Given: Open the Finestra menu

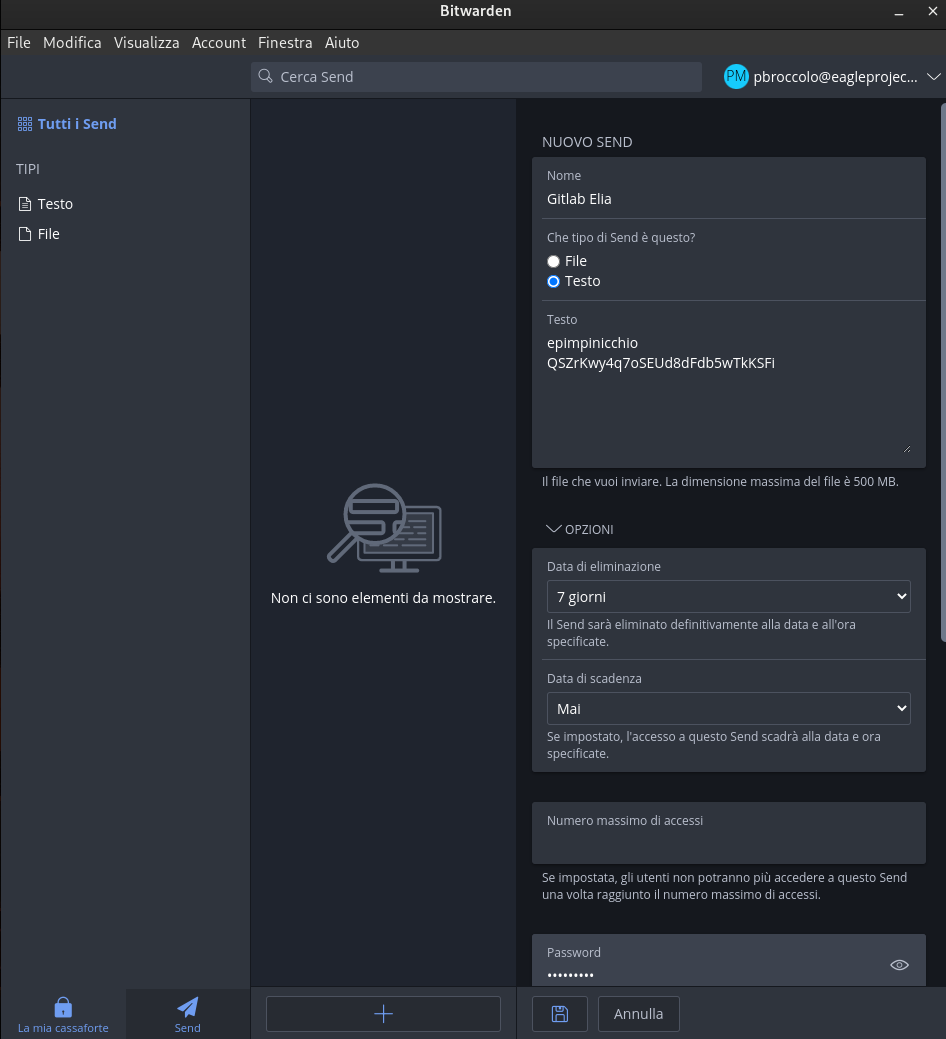Looking at the screenshot, I should 285,43.
